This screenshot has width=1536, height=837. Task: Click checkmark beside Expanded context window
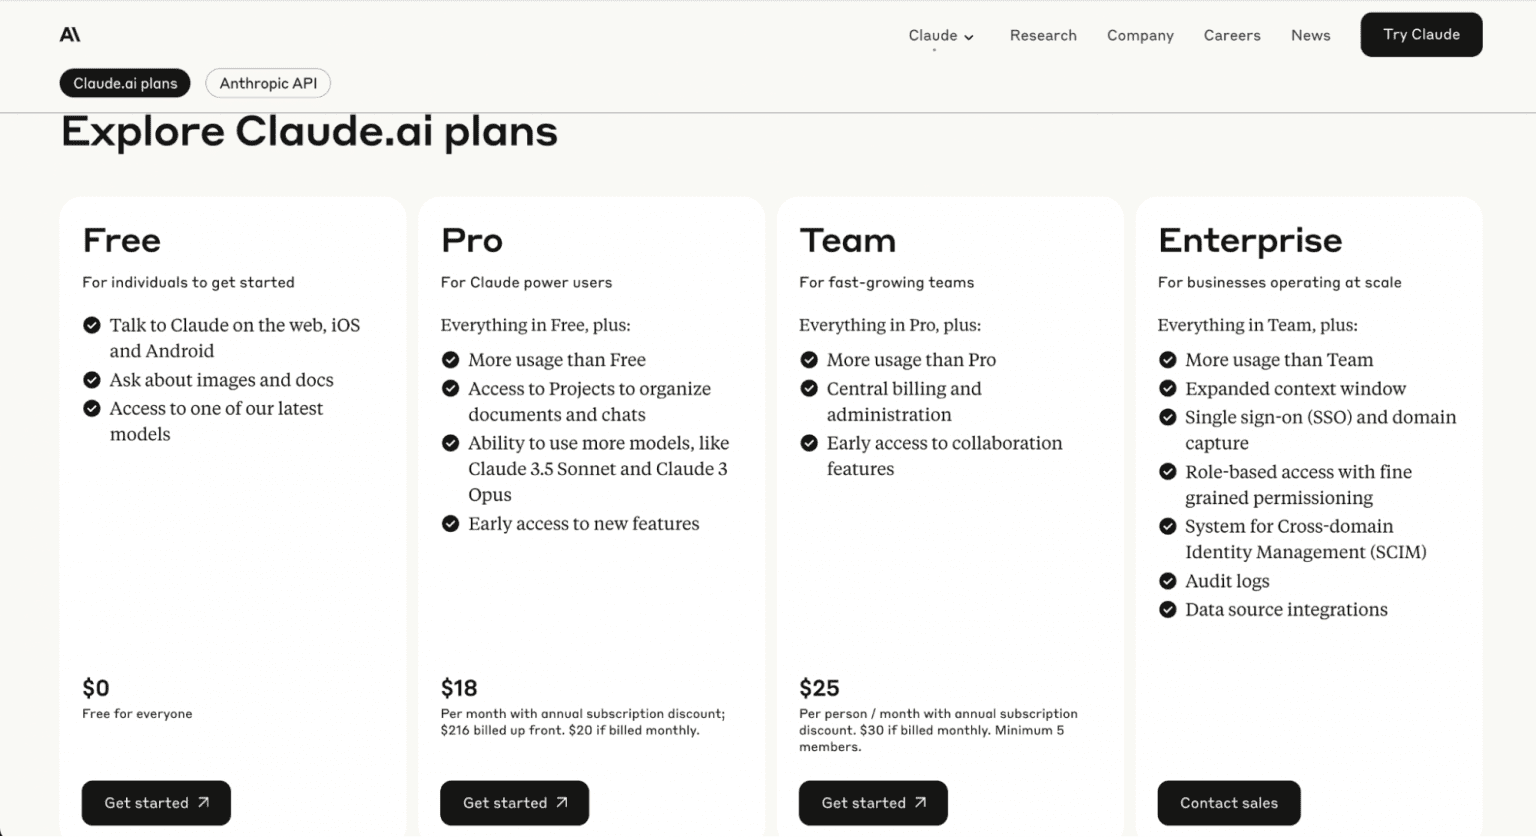click(x=1167, y=389)
